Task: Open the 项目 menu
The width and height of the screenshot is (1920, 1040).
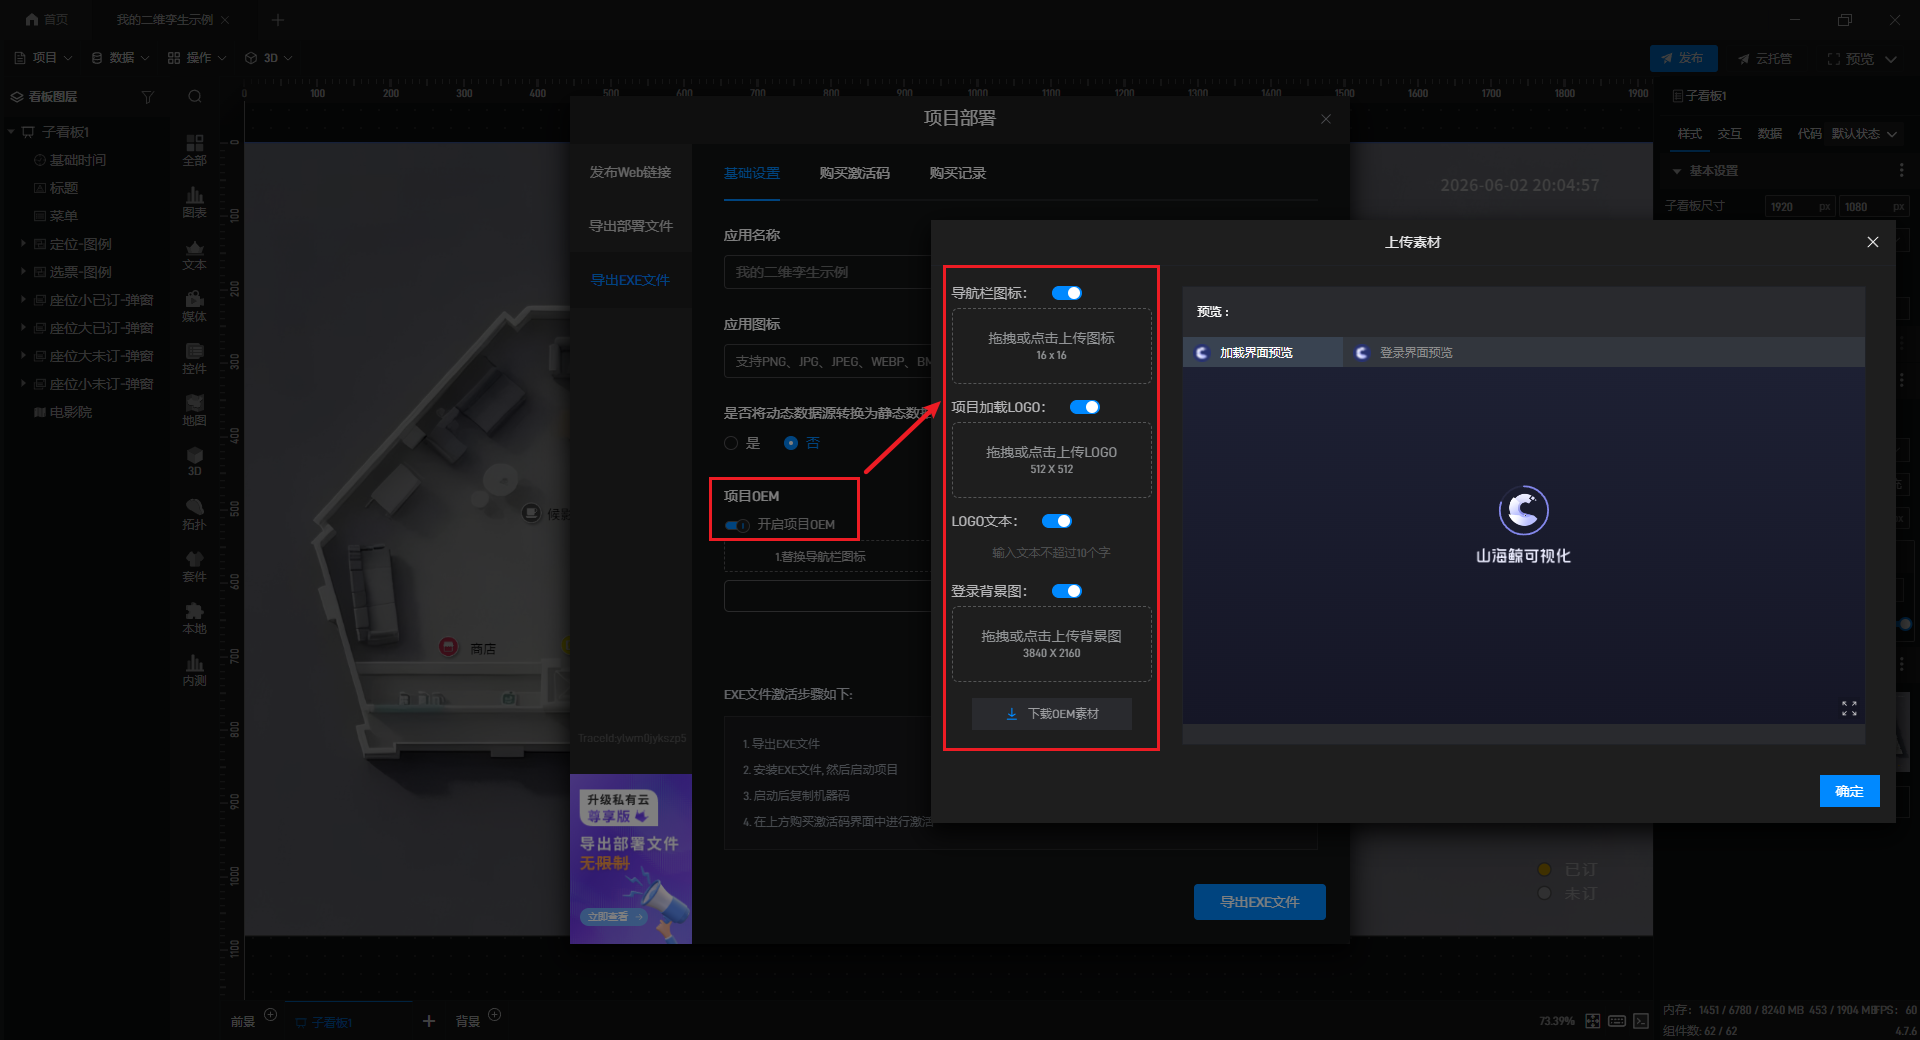Action: (x=43, y=58)
